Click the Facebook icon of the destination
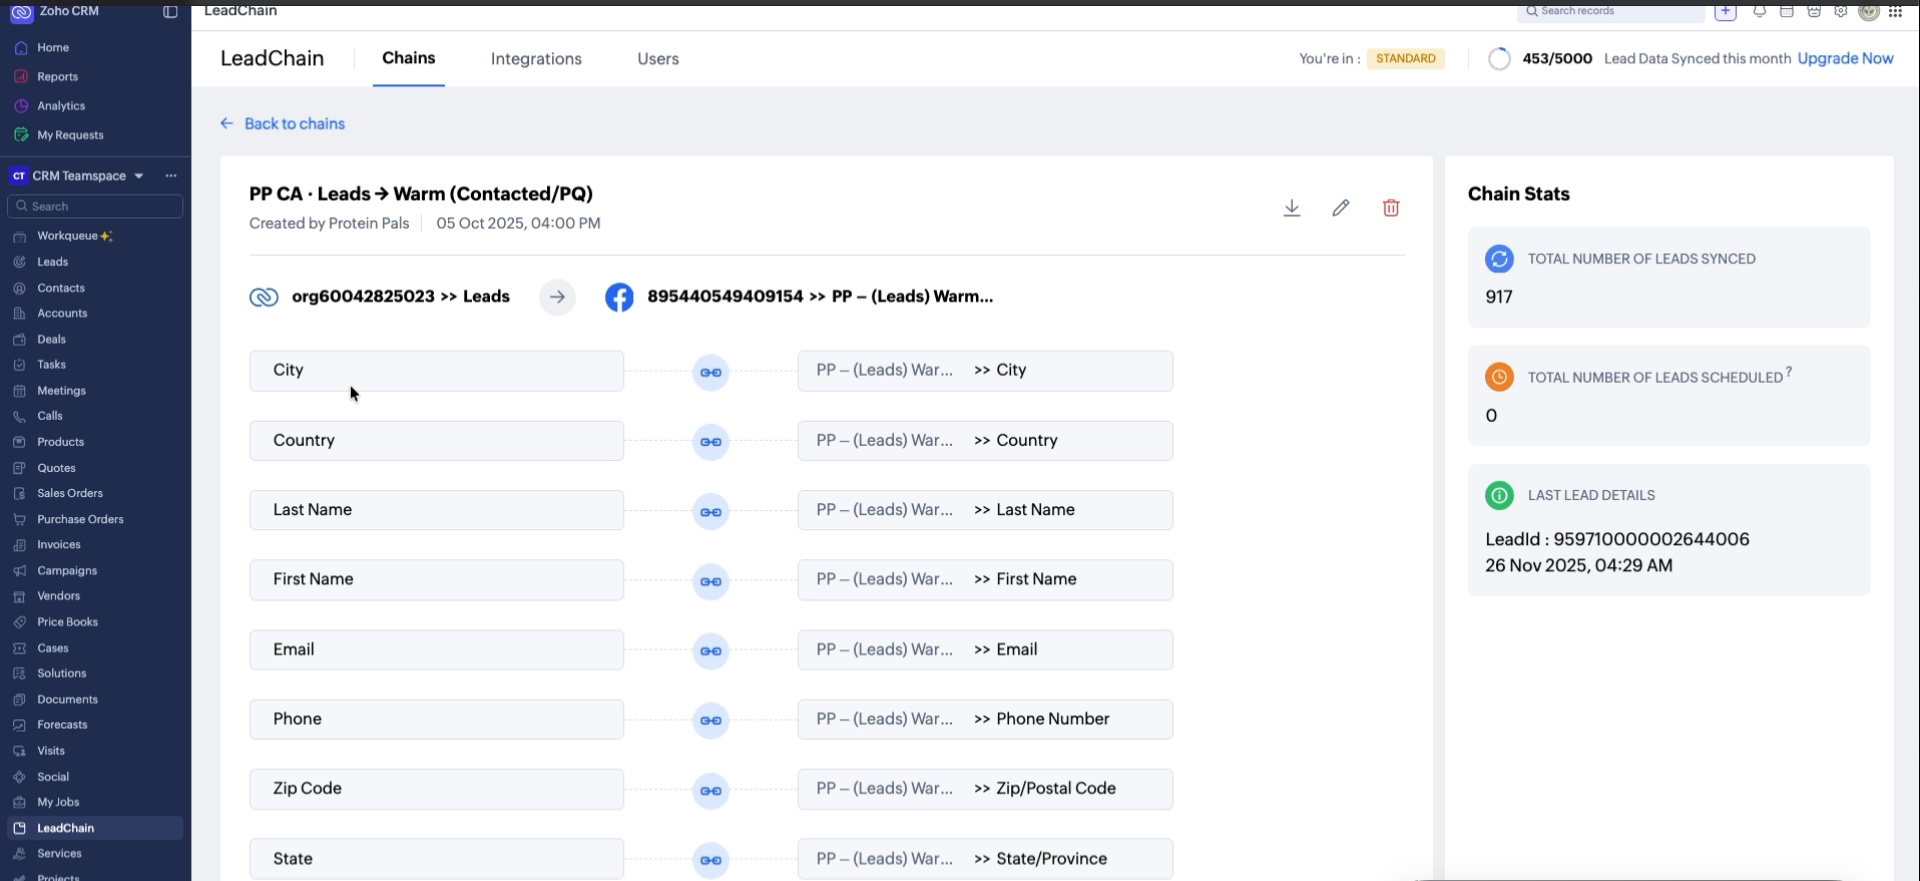 (619, 297)
